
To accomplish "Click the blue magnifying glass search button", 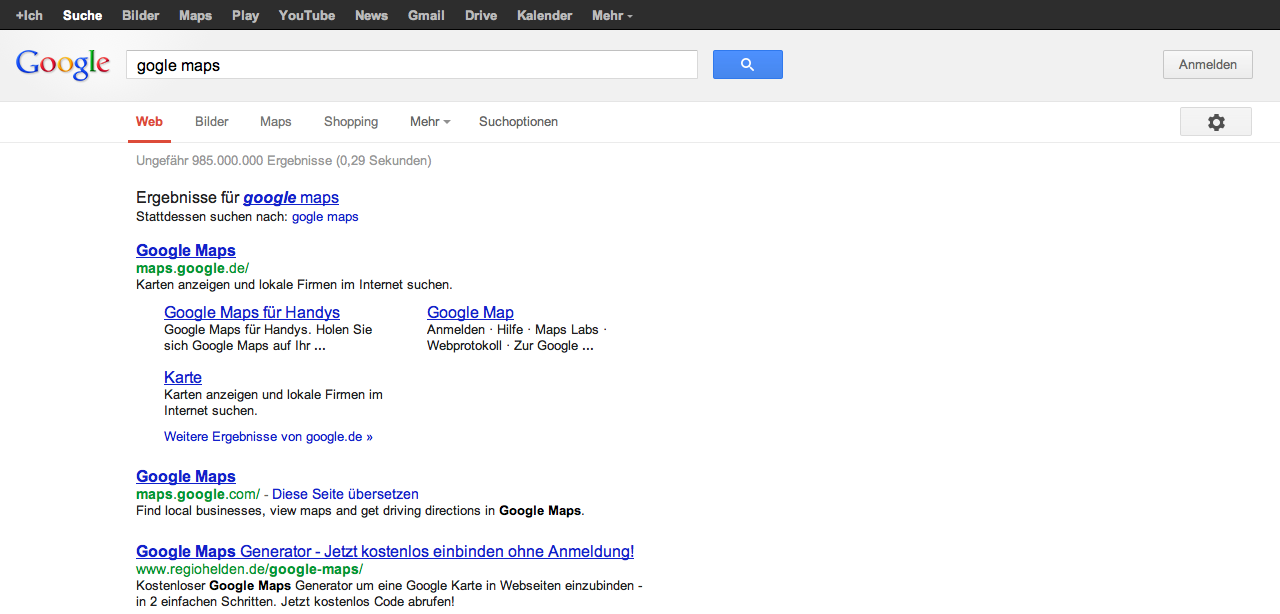I will [x=747, y=65].
